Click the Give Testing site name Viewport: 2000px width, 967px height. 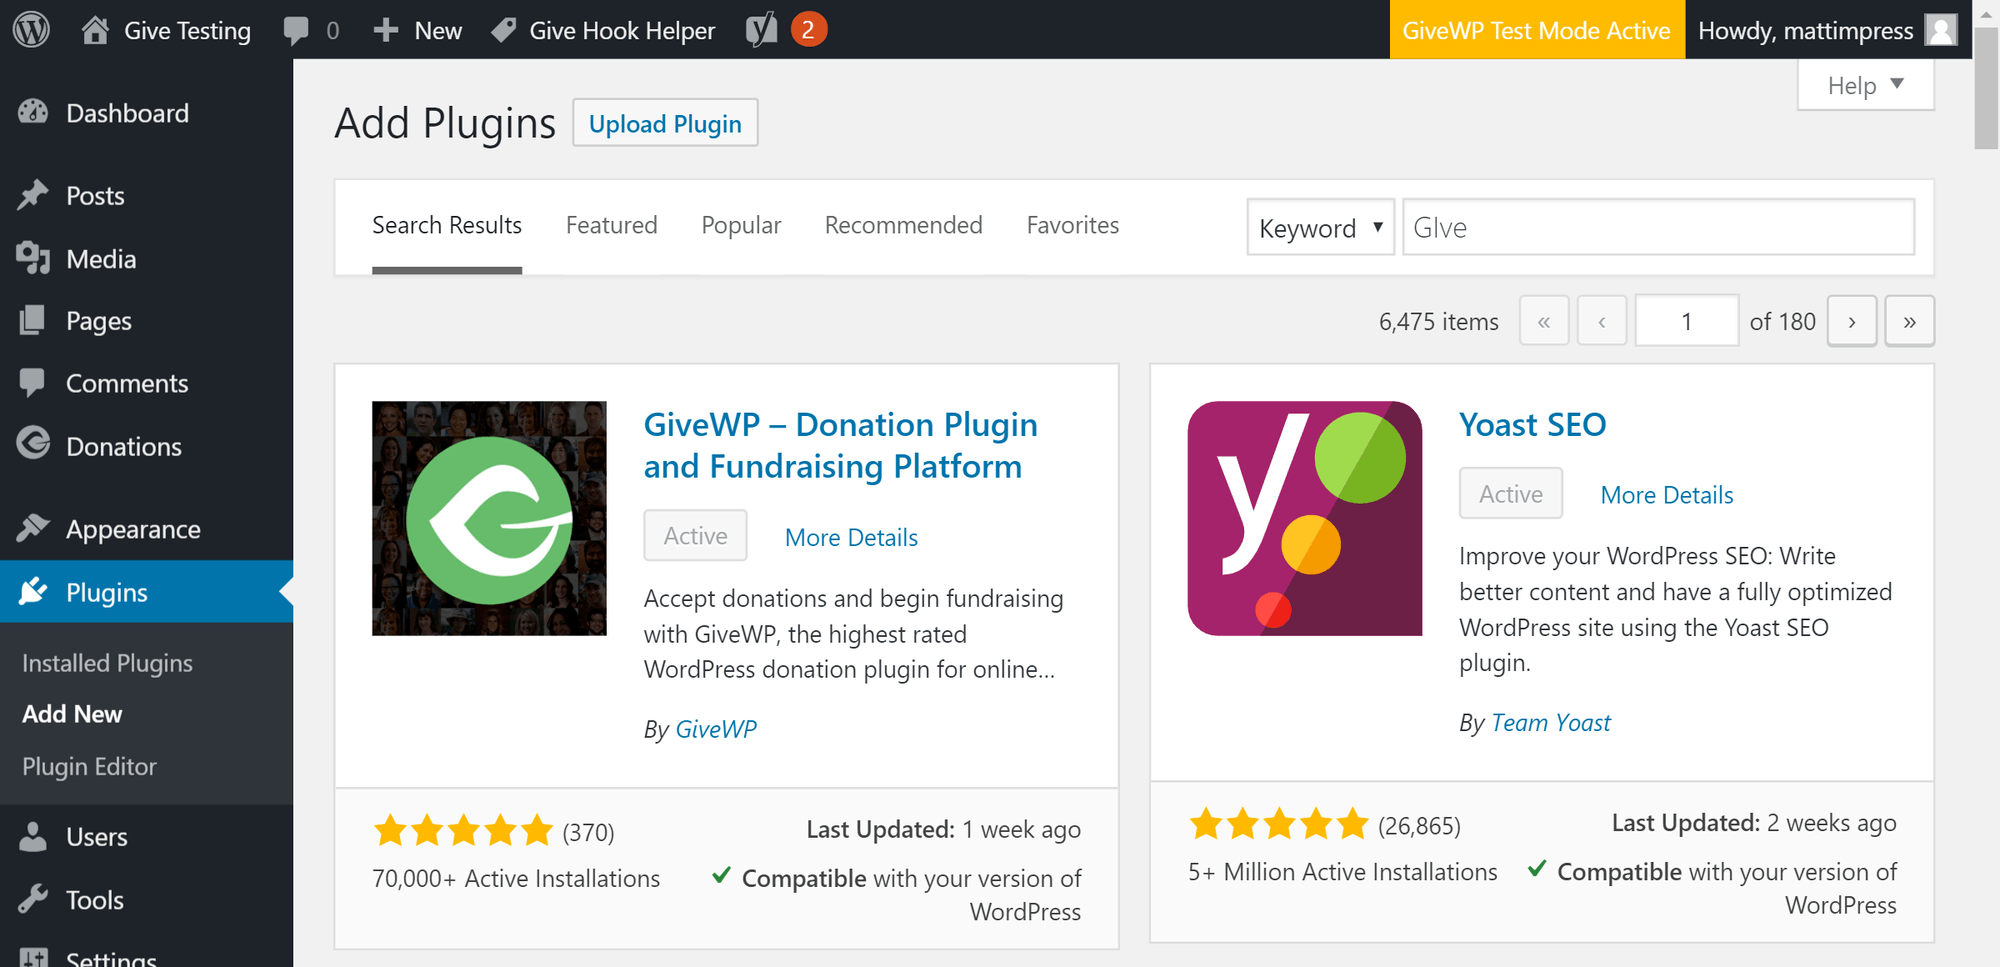tap(187, 30)
